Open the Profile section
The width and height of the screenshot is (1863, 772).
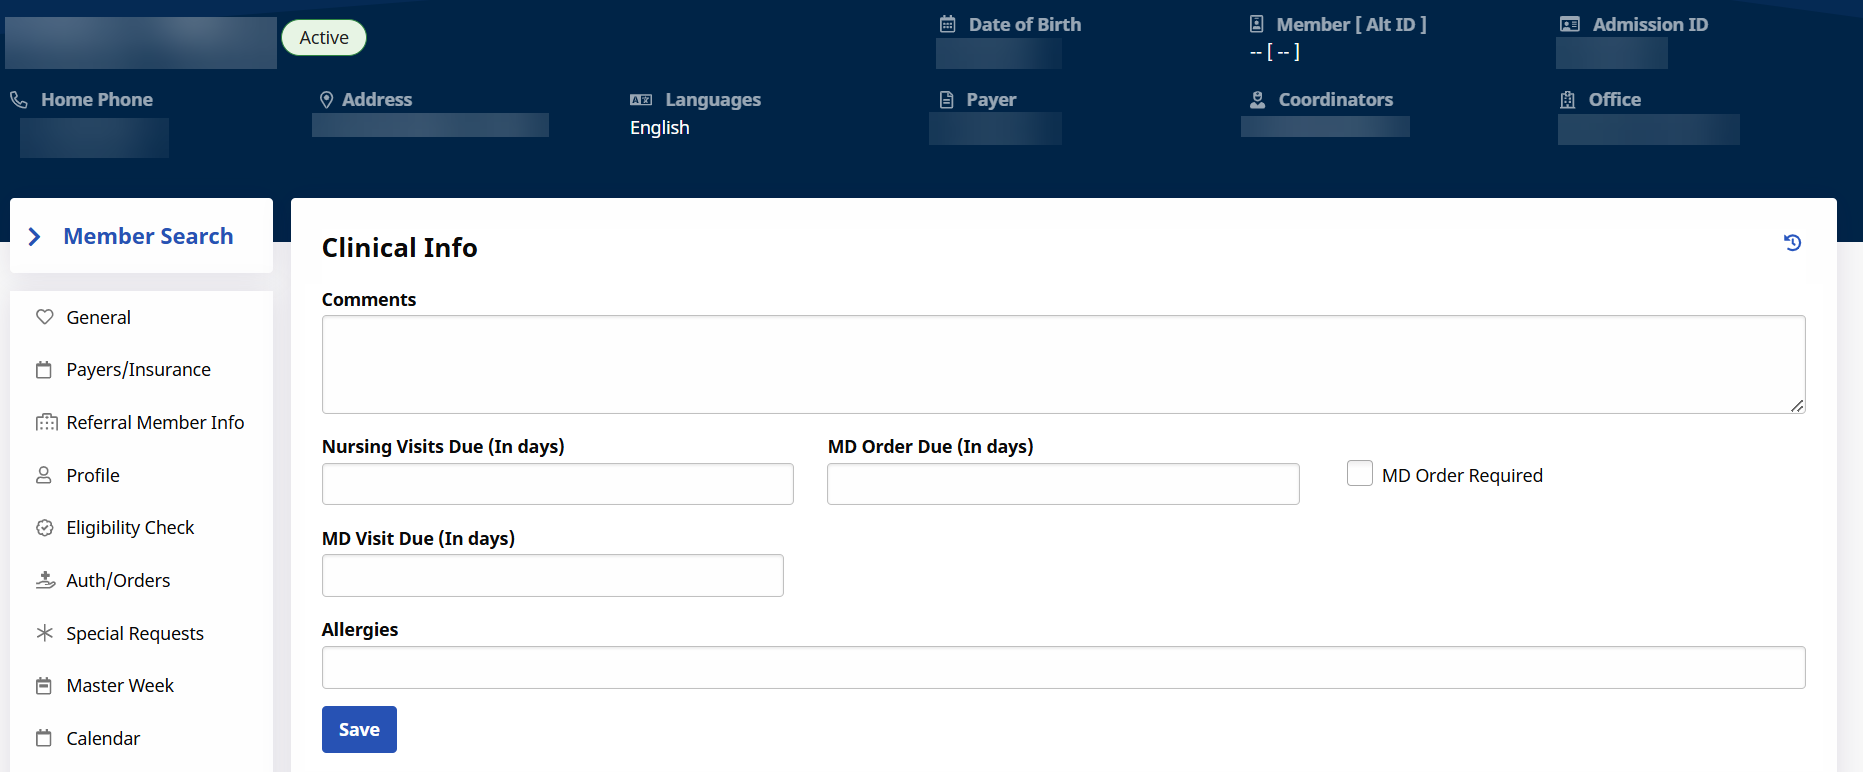93,475
